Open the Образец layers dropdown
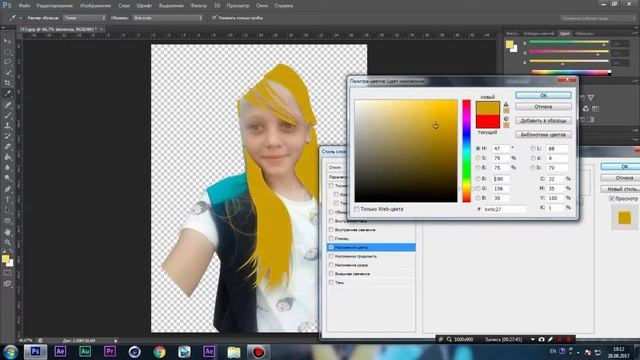This screenshot has width=640, height=360. [167, 18]
